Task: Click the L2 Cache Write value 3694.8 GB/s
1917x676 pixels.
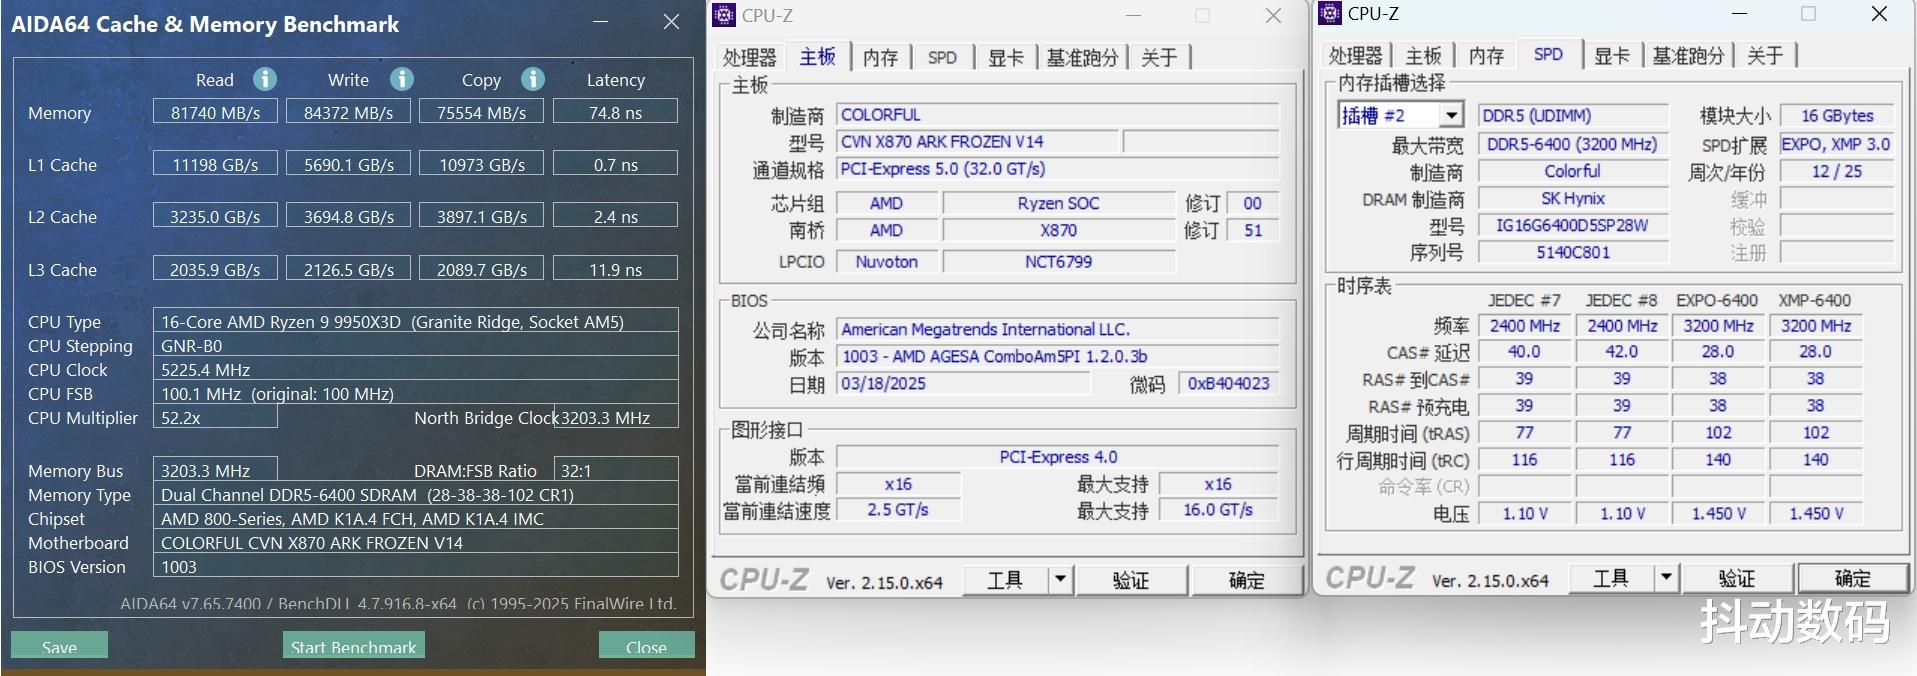Action: (348, 216)
